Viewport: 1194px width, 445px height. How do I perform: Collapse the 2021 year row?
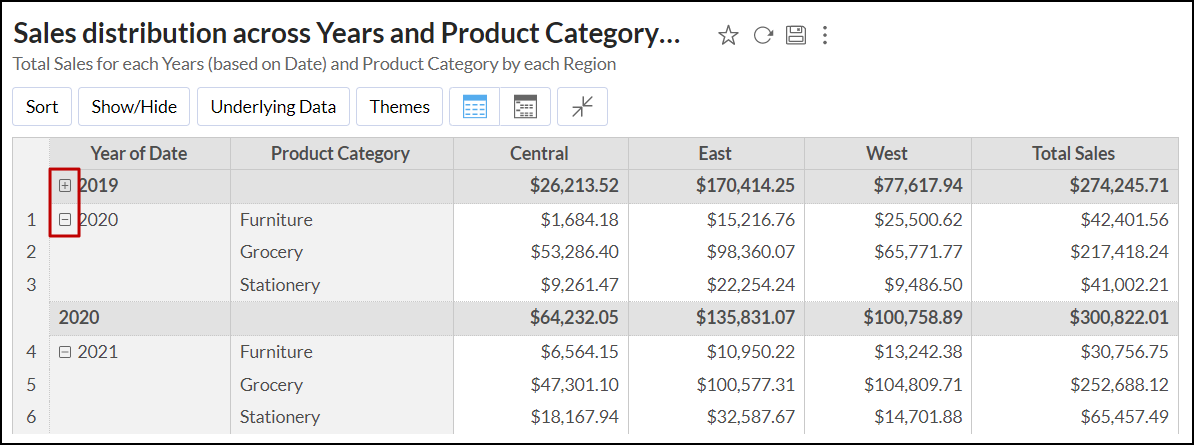coord(66,352)
